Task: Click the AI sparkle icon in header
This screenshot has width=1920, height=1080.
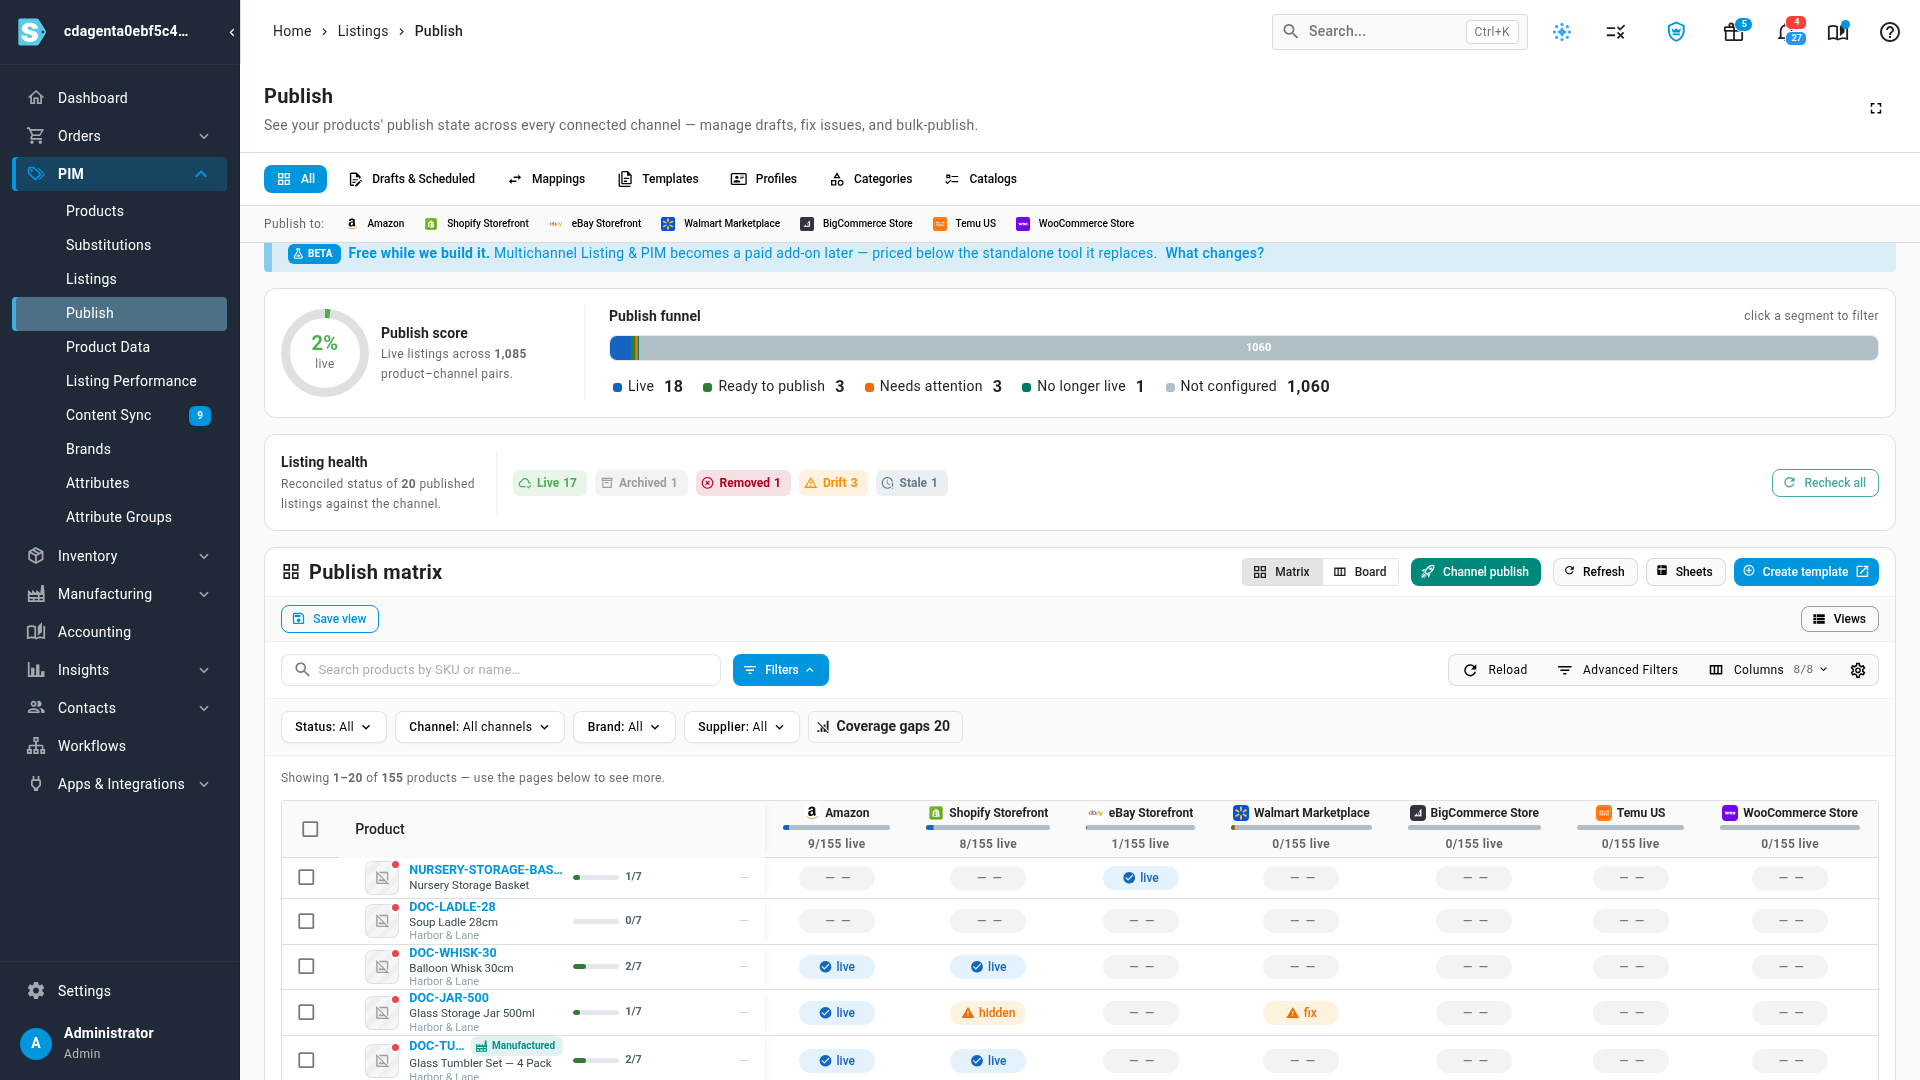Action: (x=1561, y=32)
